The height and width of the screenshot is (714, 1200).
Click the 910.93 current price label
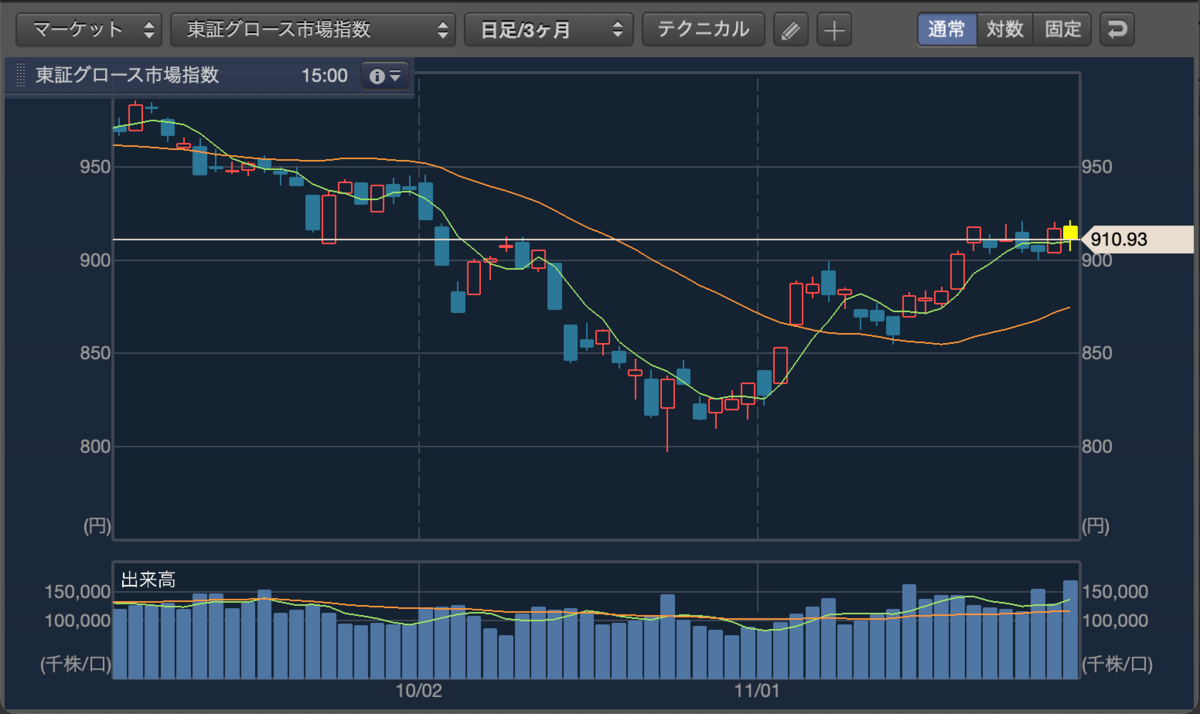click(x=1139, y=239)
